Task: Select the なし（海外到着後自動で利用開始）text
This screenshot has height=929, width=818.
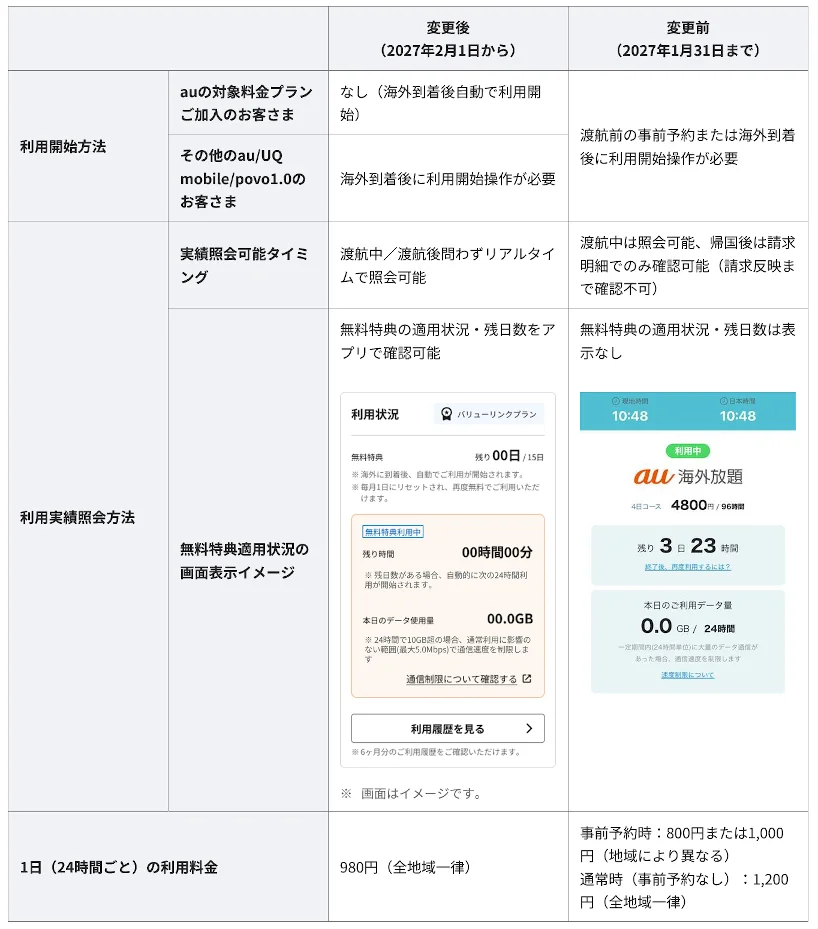Action: [x=441, y=103]
